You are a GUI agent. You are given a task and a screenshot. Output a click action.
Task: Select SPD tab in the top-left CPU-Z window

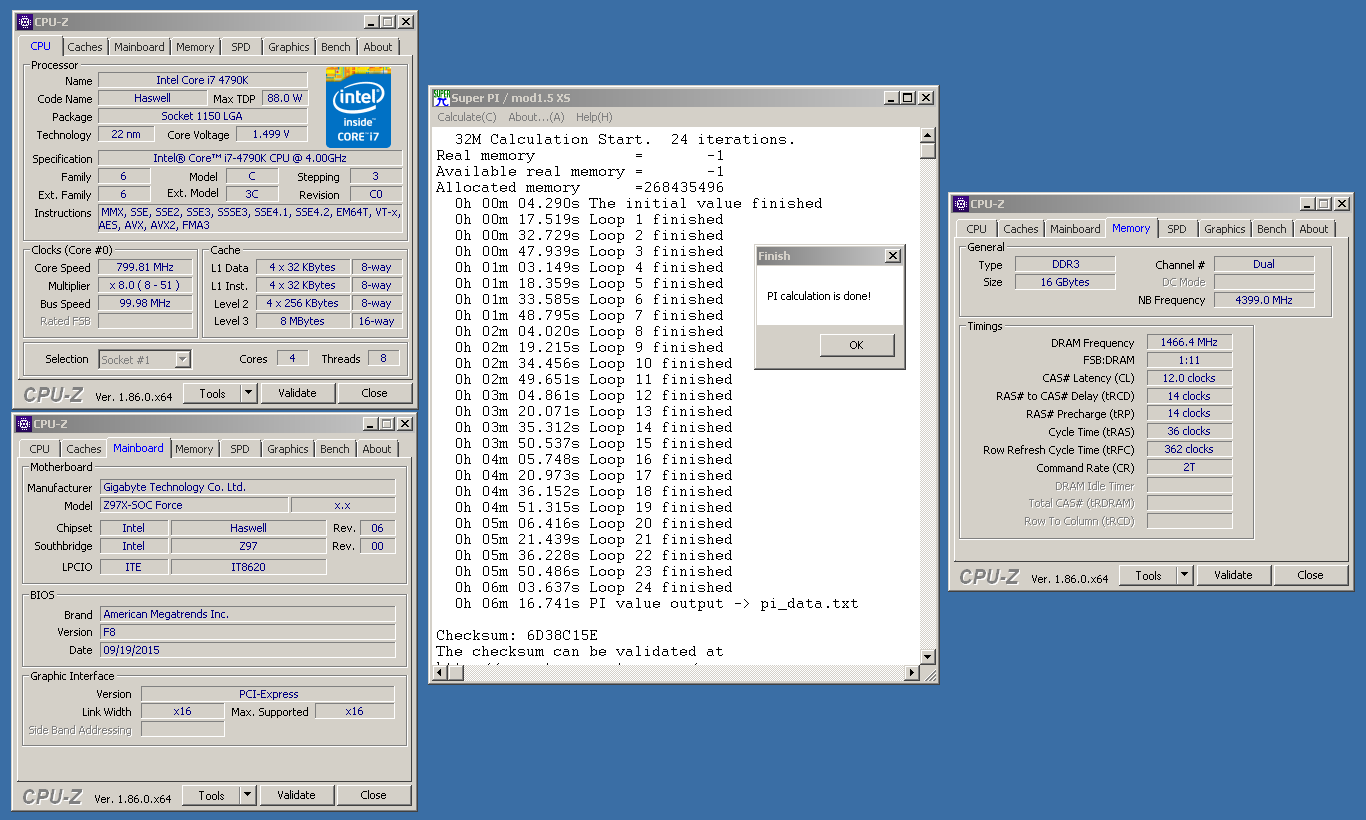(x=241, y=47)
